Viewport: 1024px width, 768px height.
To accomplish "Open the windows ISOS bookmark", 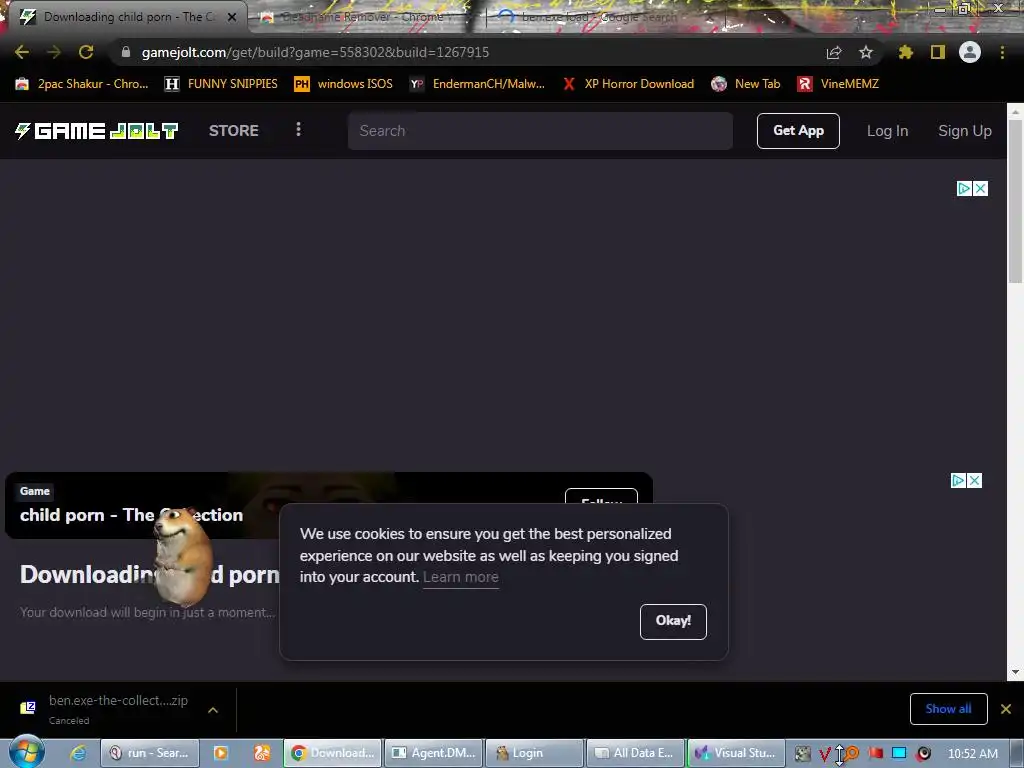I will tap(344, 84).
